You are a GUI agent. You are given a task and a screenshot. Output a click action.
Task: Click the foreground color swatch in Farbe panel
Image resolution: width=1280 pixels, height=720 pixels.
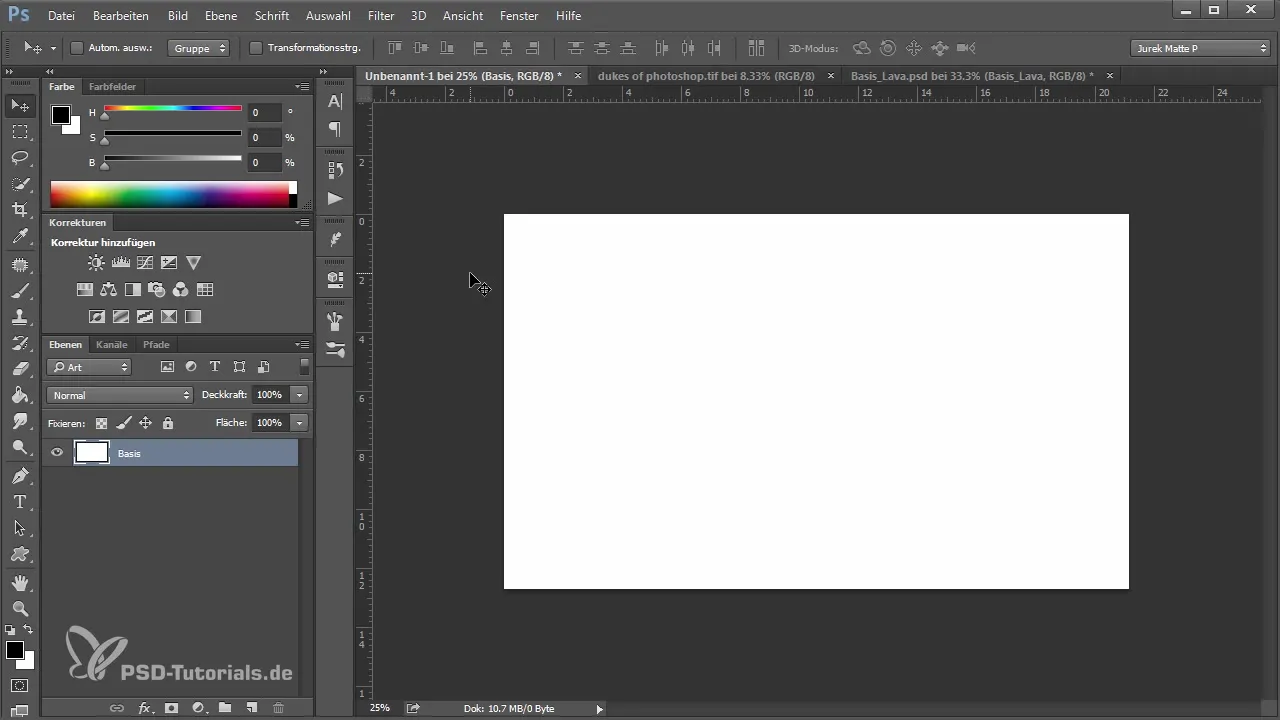[61, 114]
